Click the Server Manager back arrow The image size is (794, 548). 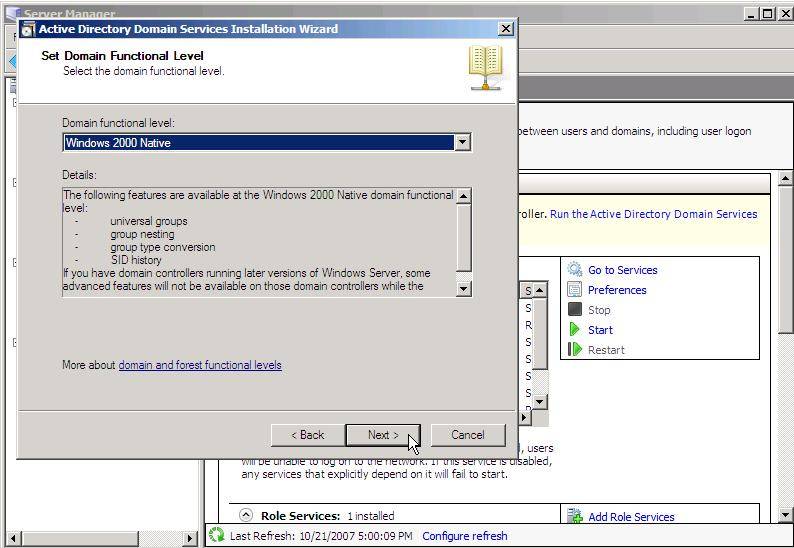tap(13, 61)
